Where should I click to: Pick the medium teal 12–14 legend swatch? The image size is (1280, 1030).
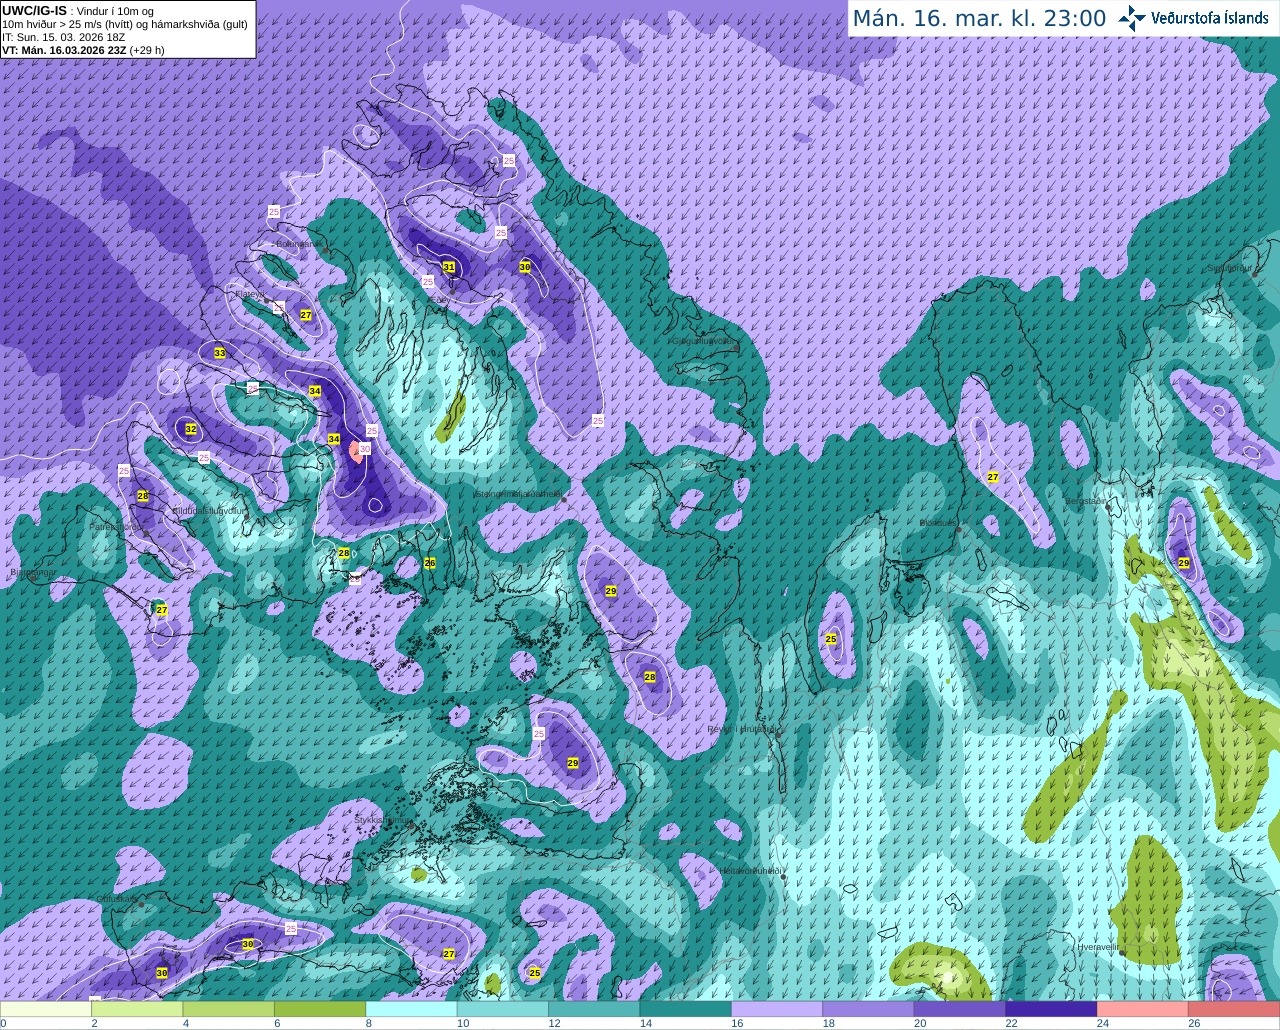pyautogui.click(x=594, y=1009)
